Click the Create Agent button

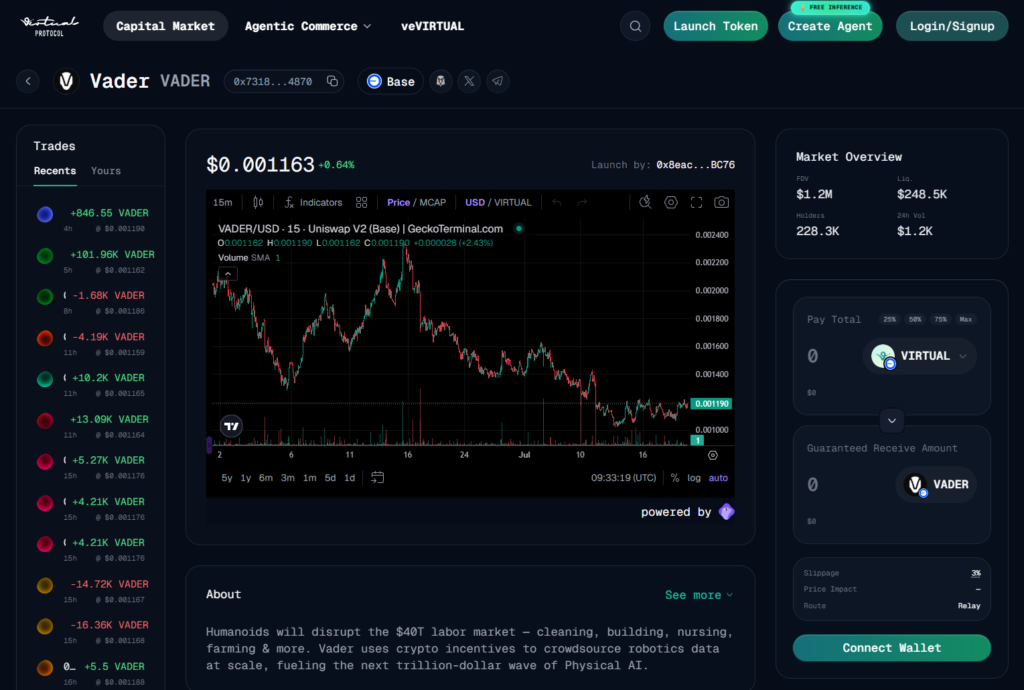tap(829, 26)
